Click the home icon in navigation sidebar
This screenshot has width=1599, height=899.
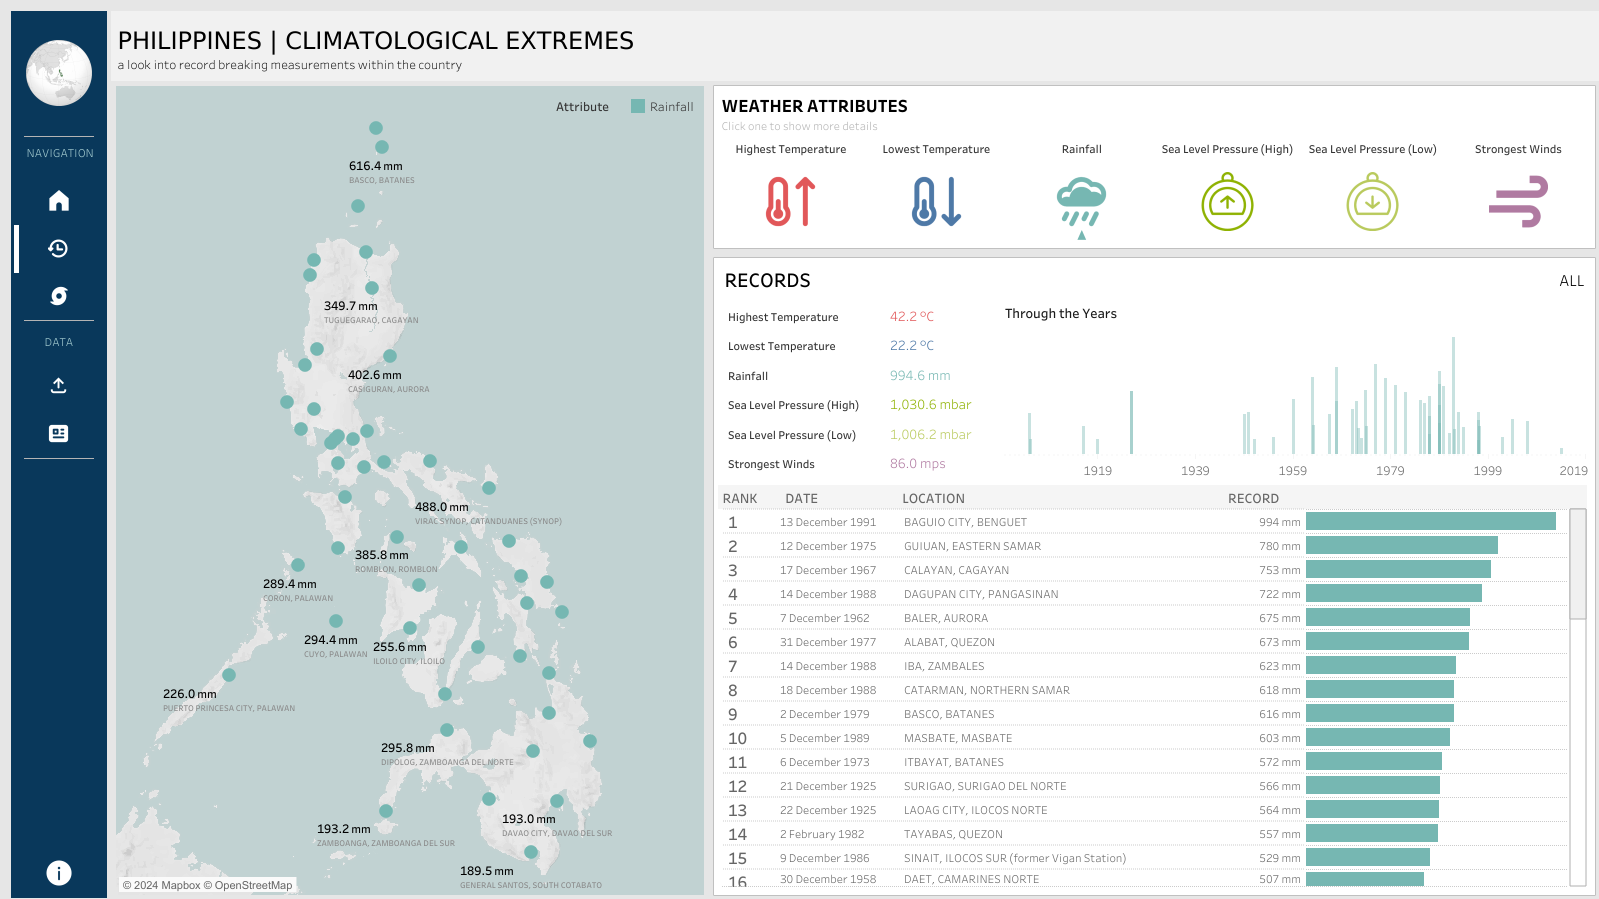tap(59, 201)
